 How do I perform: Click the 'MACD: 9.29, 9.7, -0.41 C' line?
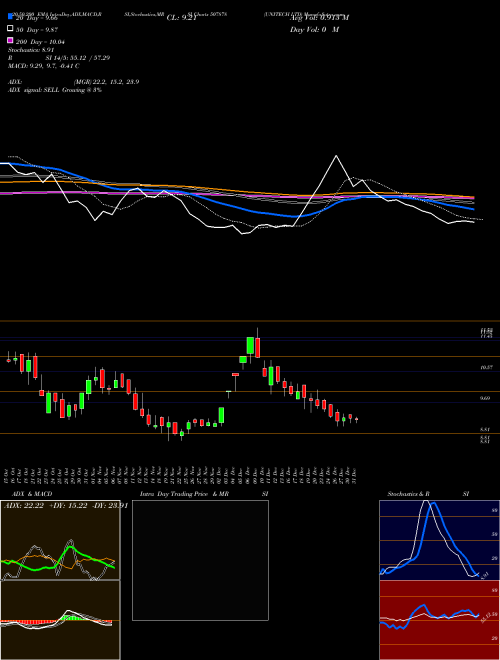[44, 66]
